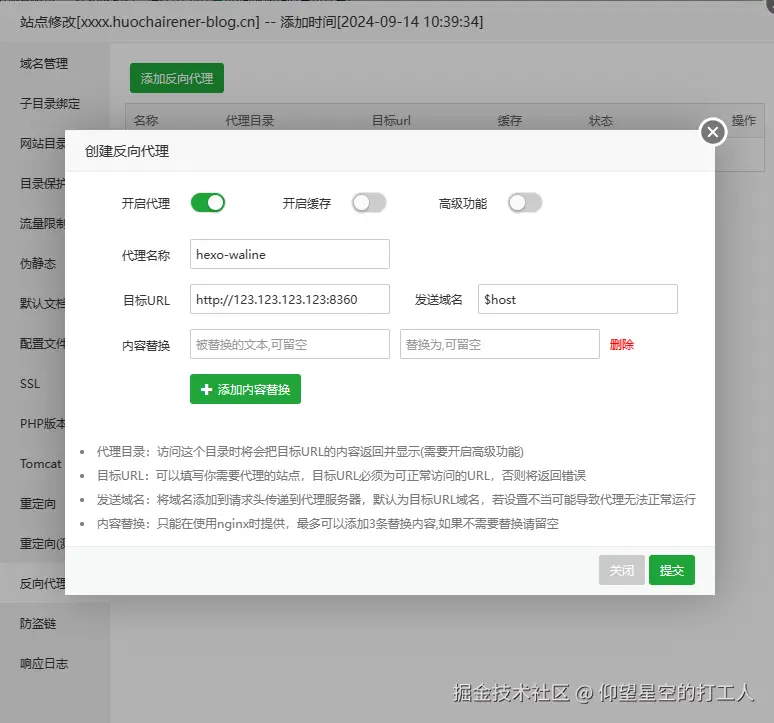Click the 替换为 input field
Viewport: 774px width, 723px height.
(x=500, y=344)
